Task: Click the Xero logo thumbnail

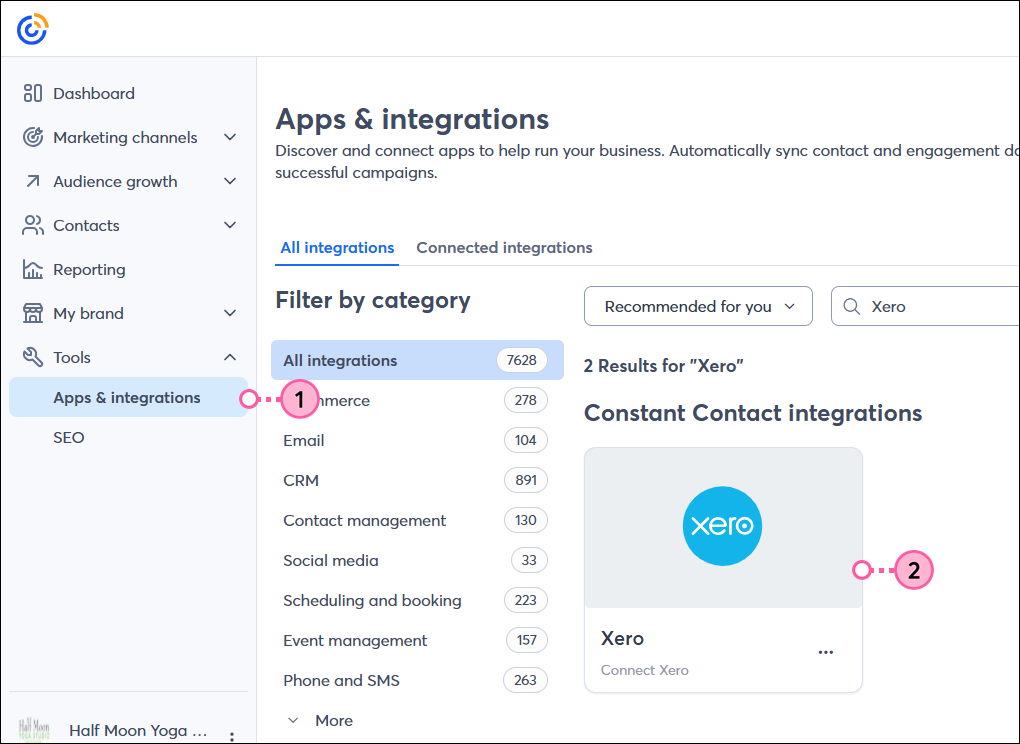Action: (x=722, y=525)
